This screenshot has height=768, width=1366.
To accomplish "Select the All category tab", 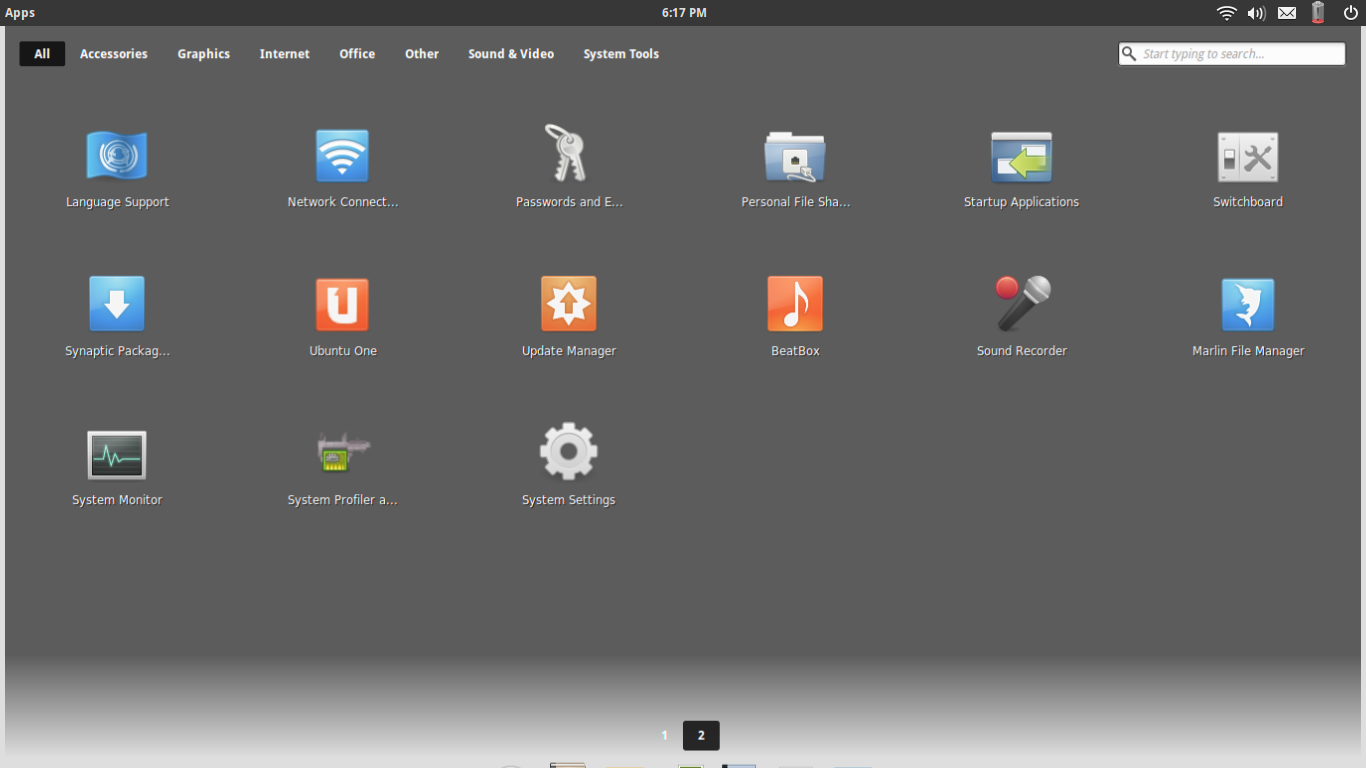I will (x=42, y=54).
